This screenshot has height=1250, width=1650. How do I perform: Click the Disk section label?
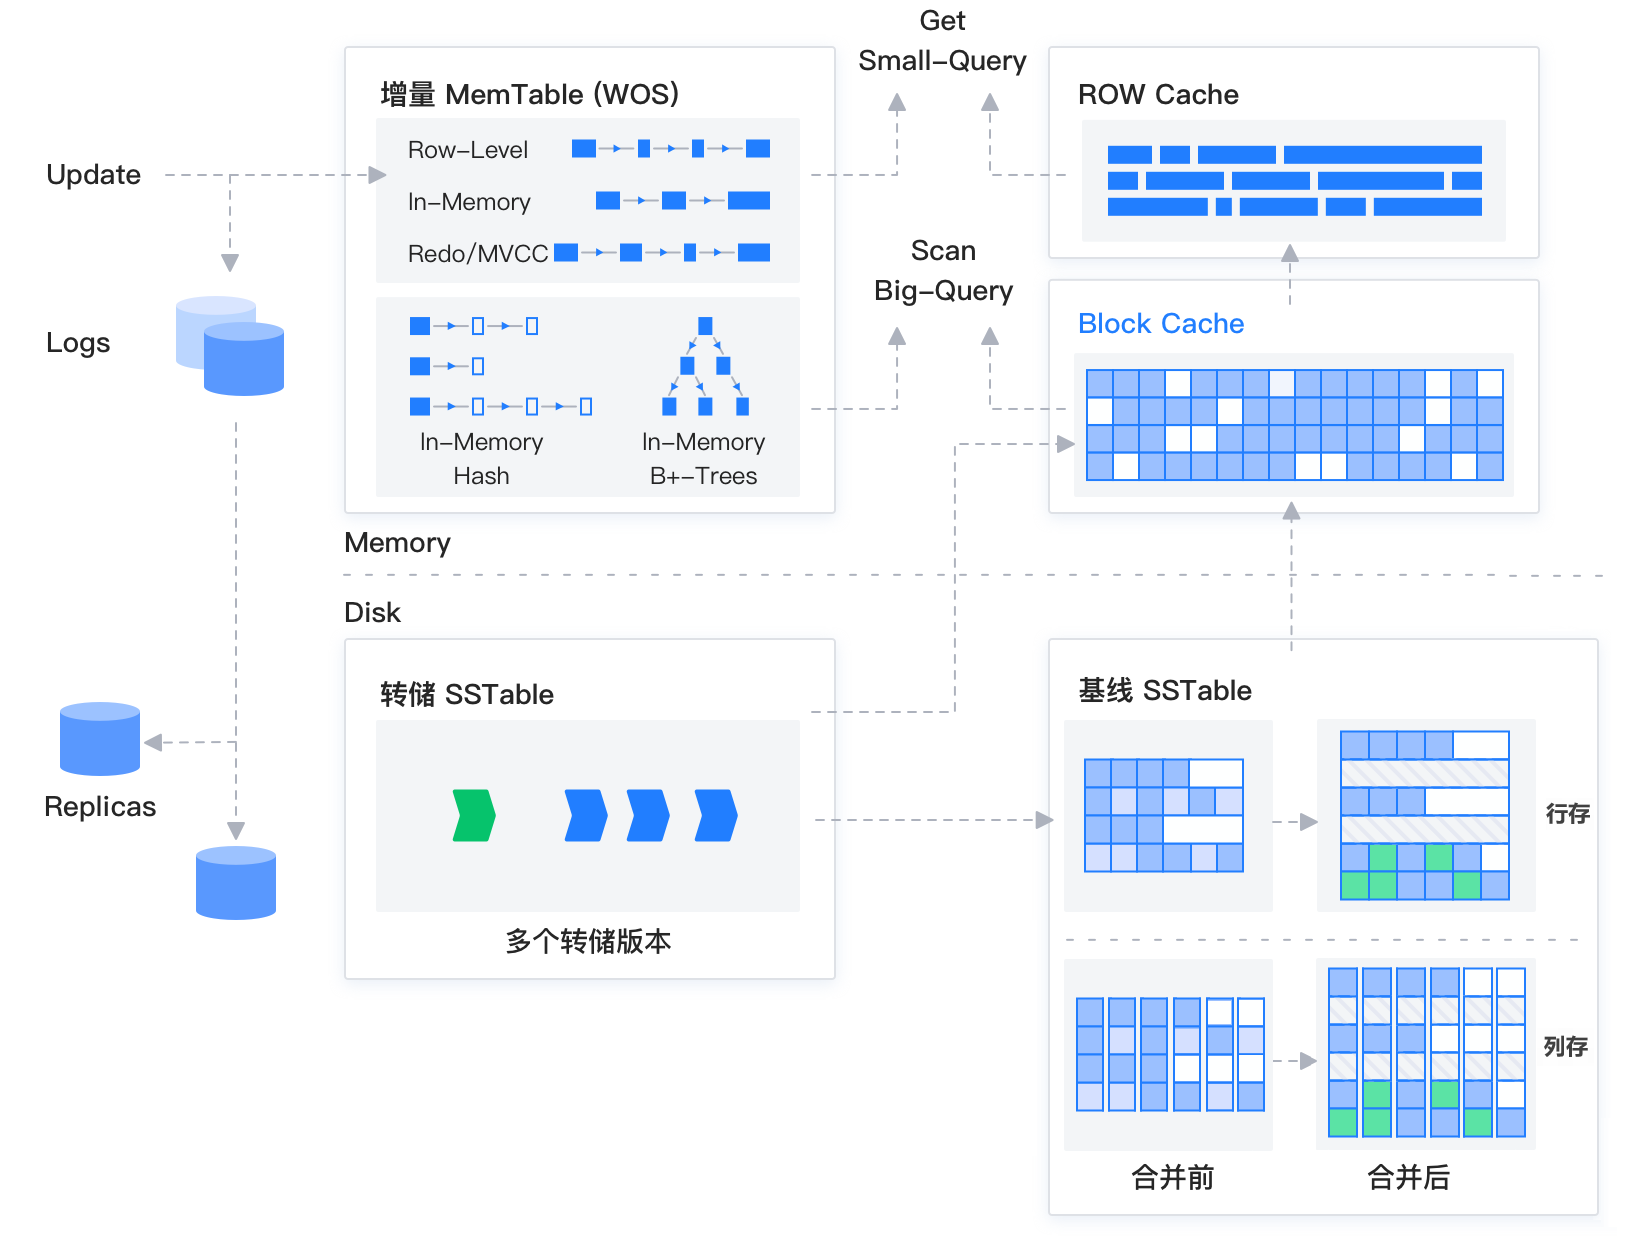click(372, 613)
